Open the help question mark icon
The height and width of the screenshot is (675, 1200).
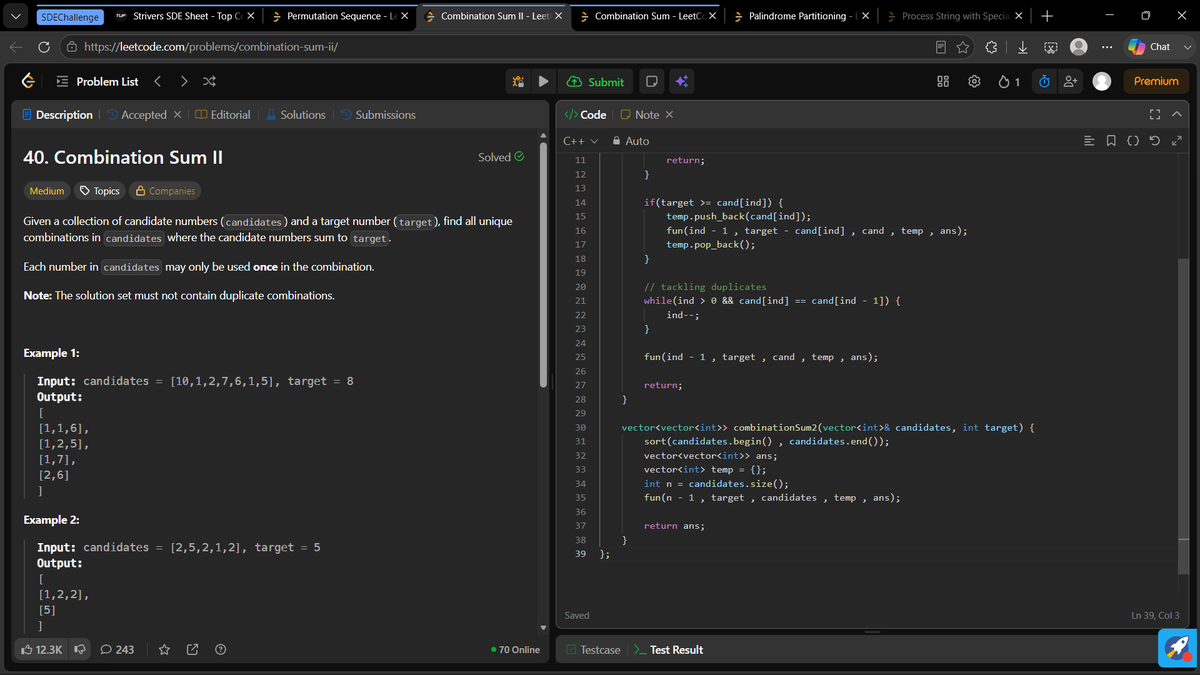(220, 650)
